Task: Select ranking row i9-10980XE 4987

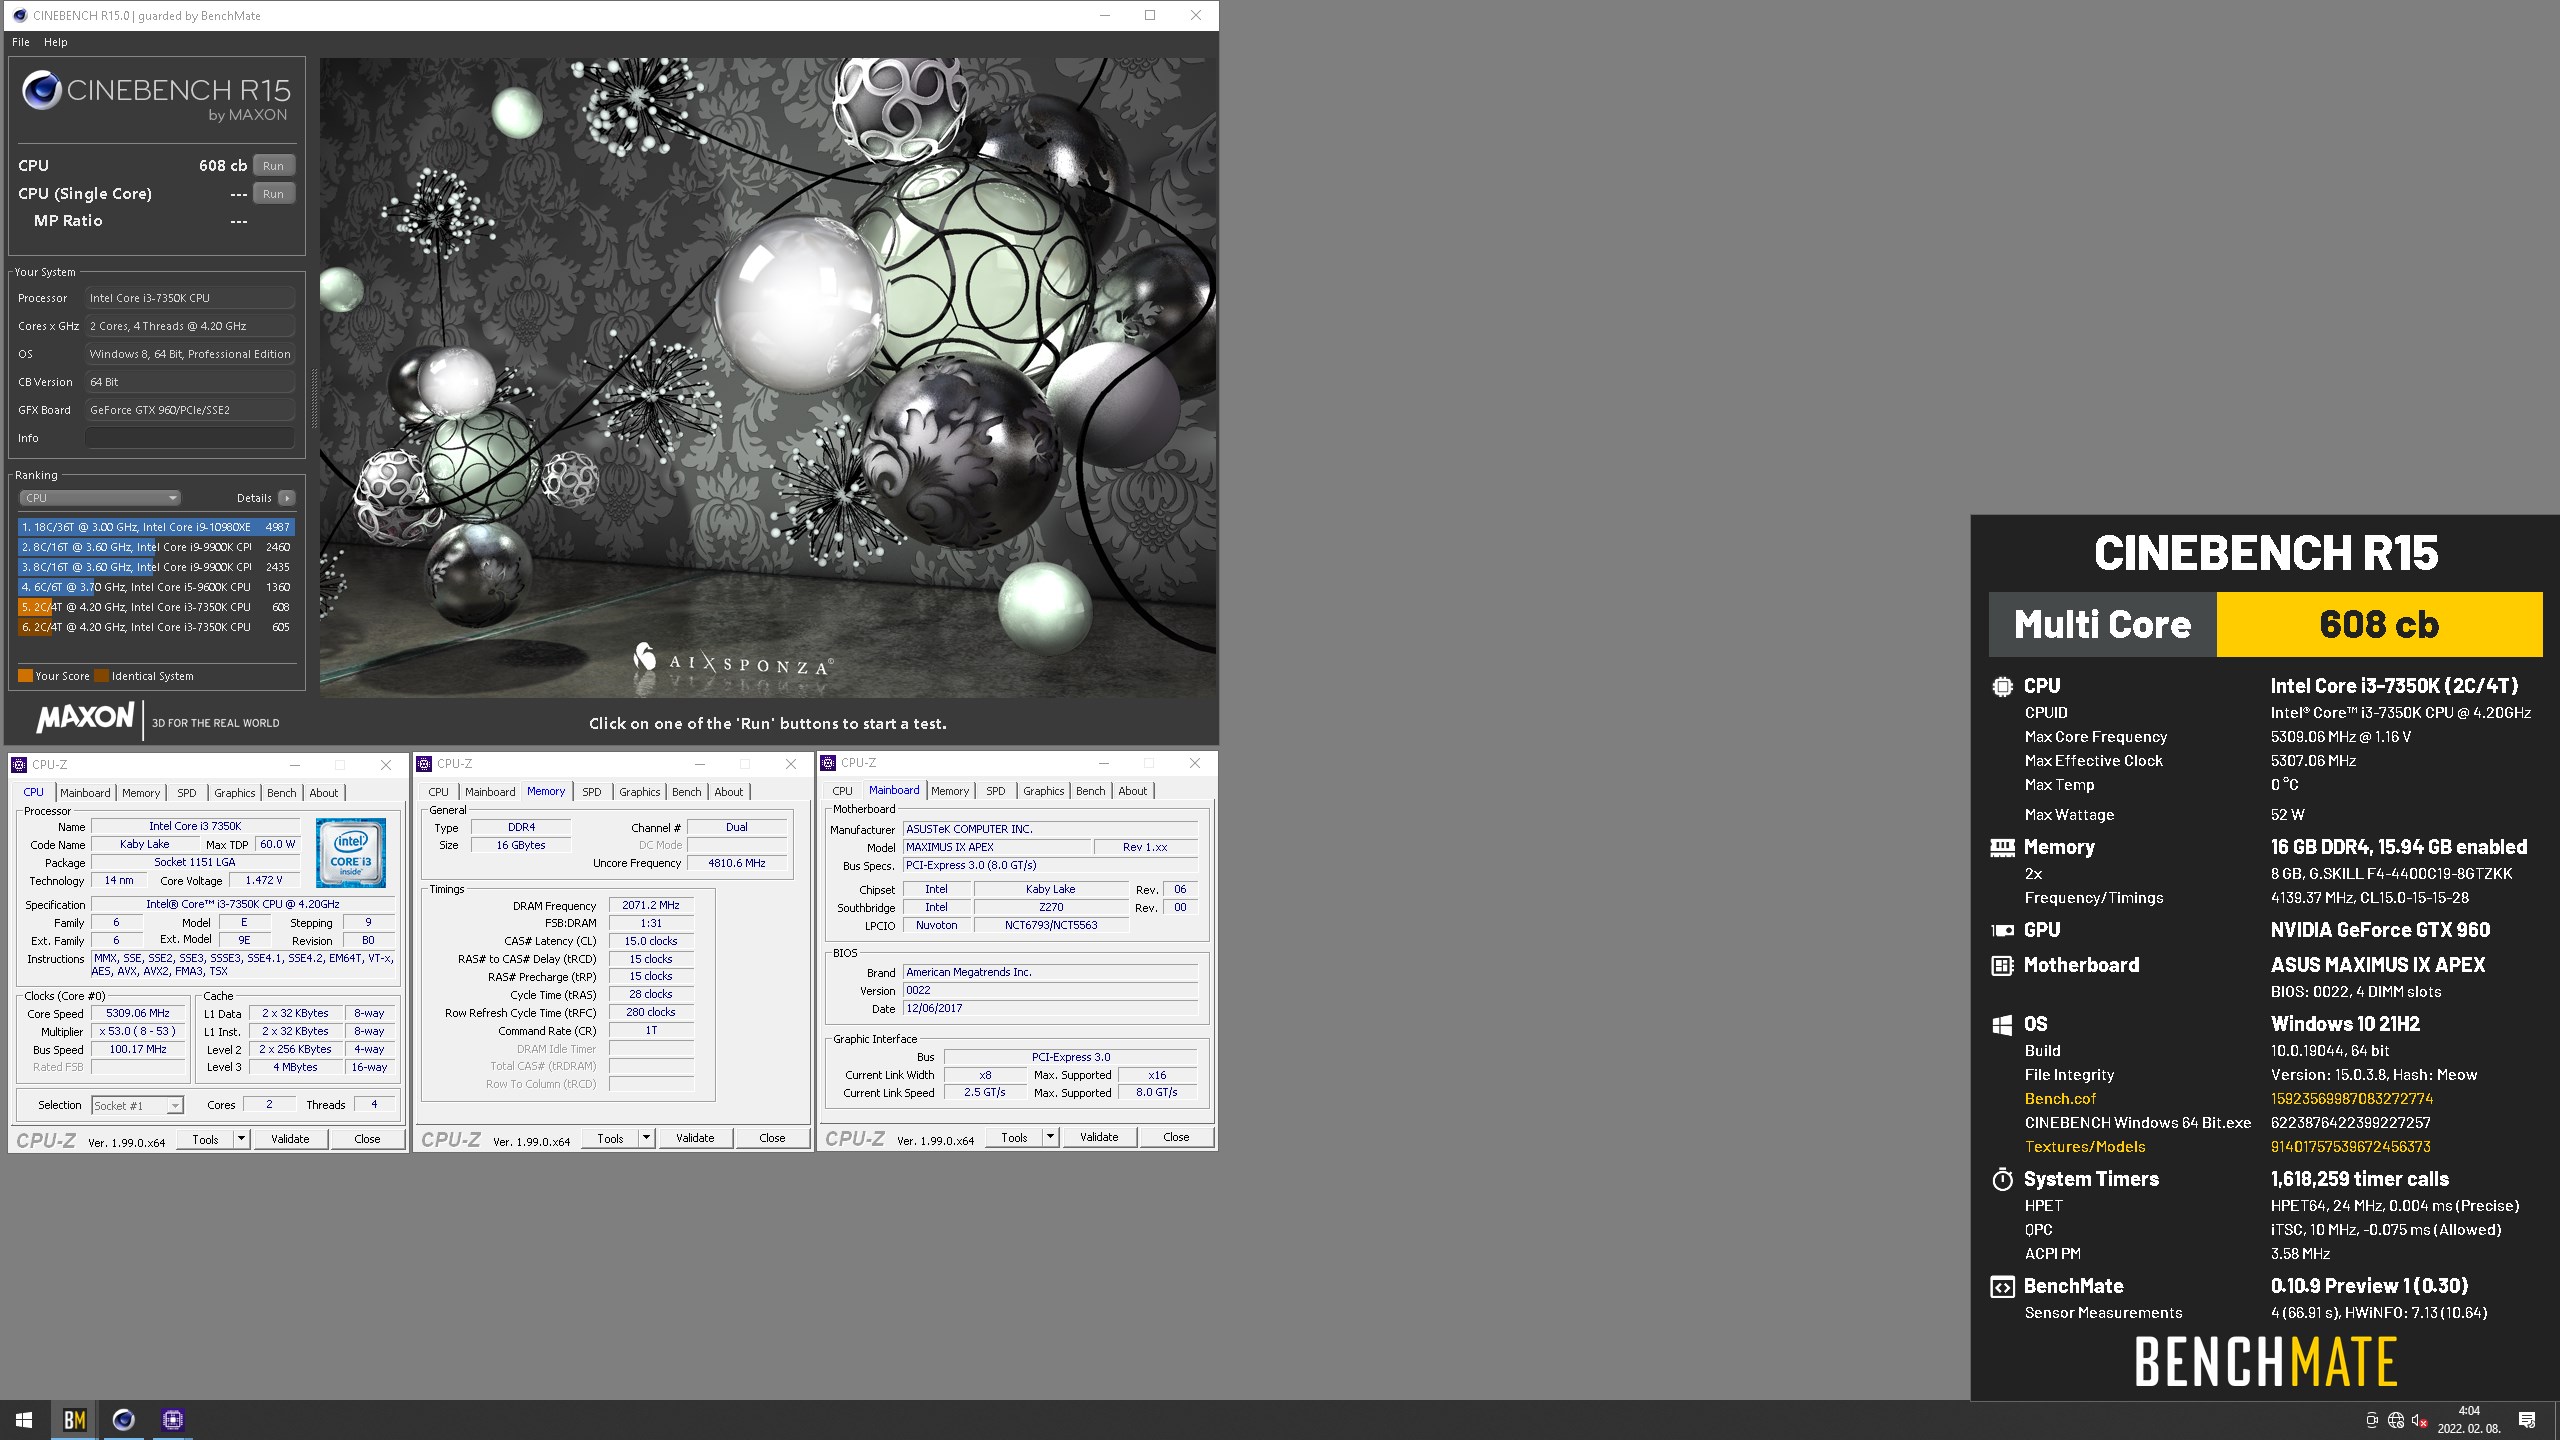Action: [x=156, y=527]
